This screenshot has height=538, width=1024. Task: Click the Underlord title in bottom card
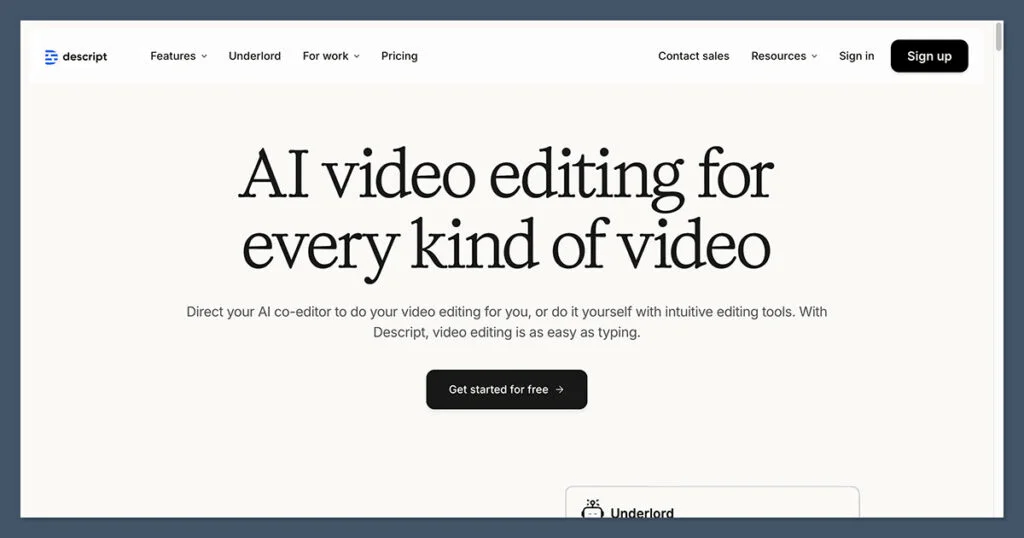pos(642,512)
